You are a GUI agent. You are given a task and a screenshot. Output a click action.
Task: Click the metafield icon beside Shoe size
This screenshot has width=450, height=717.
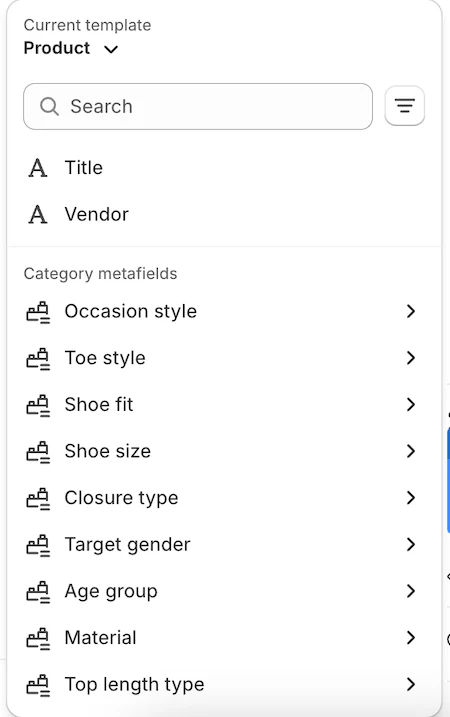click(x=38, y=452)
